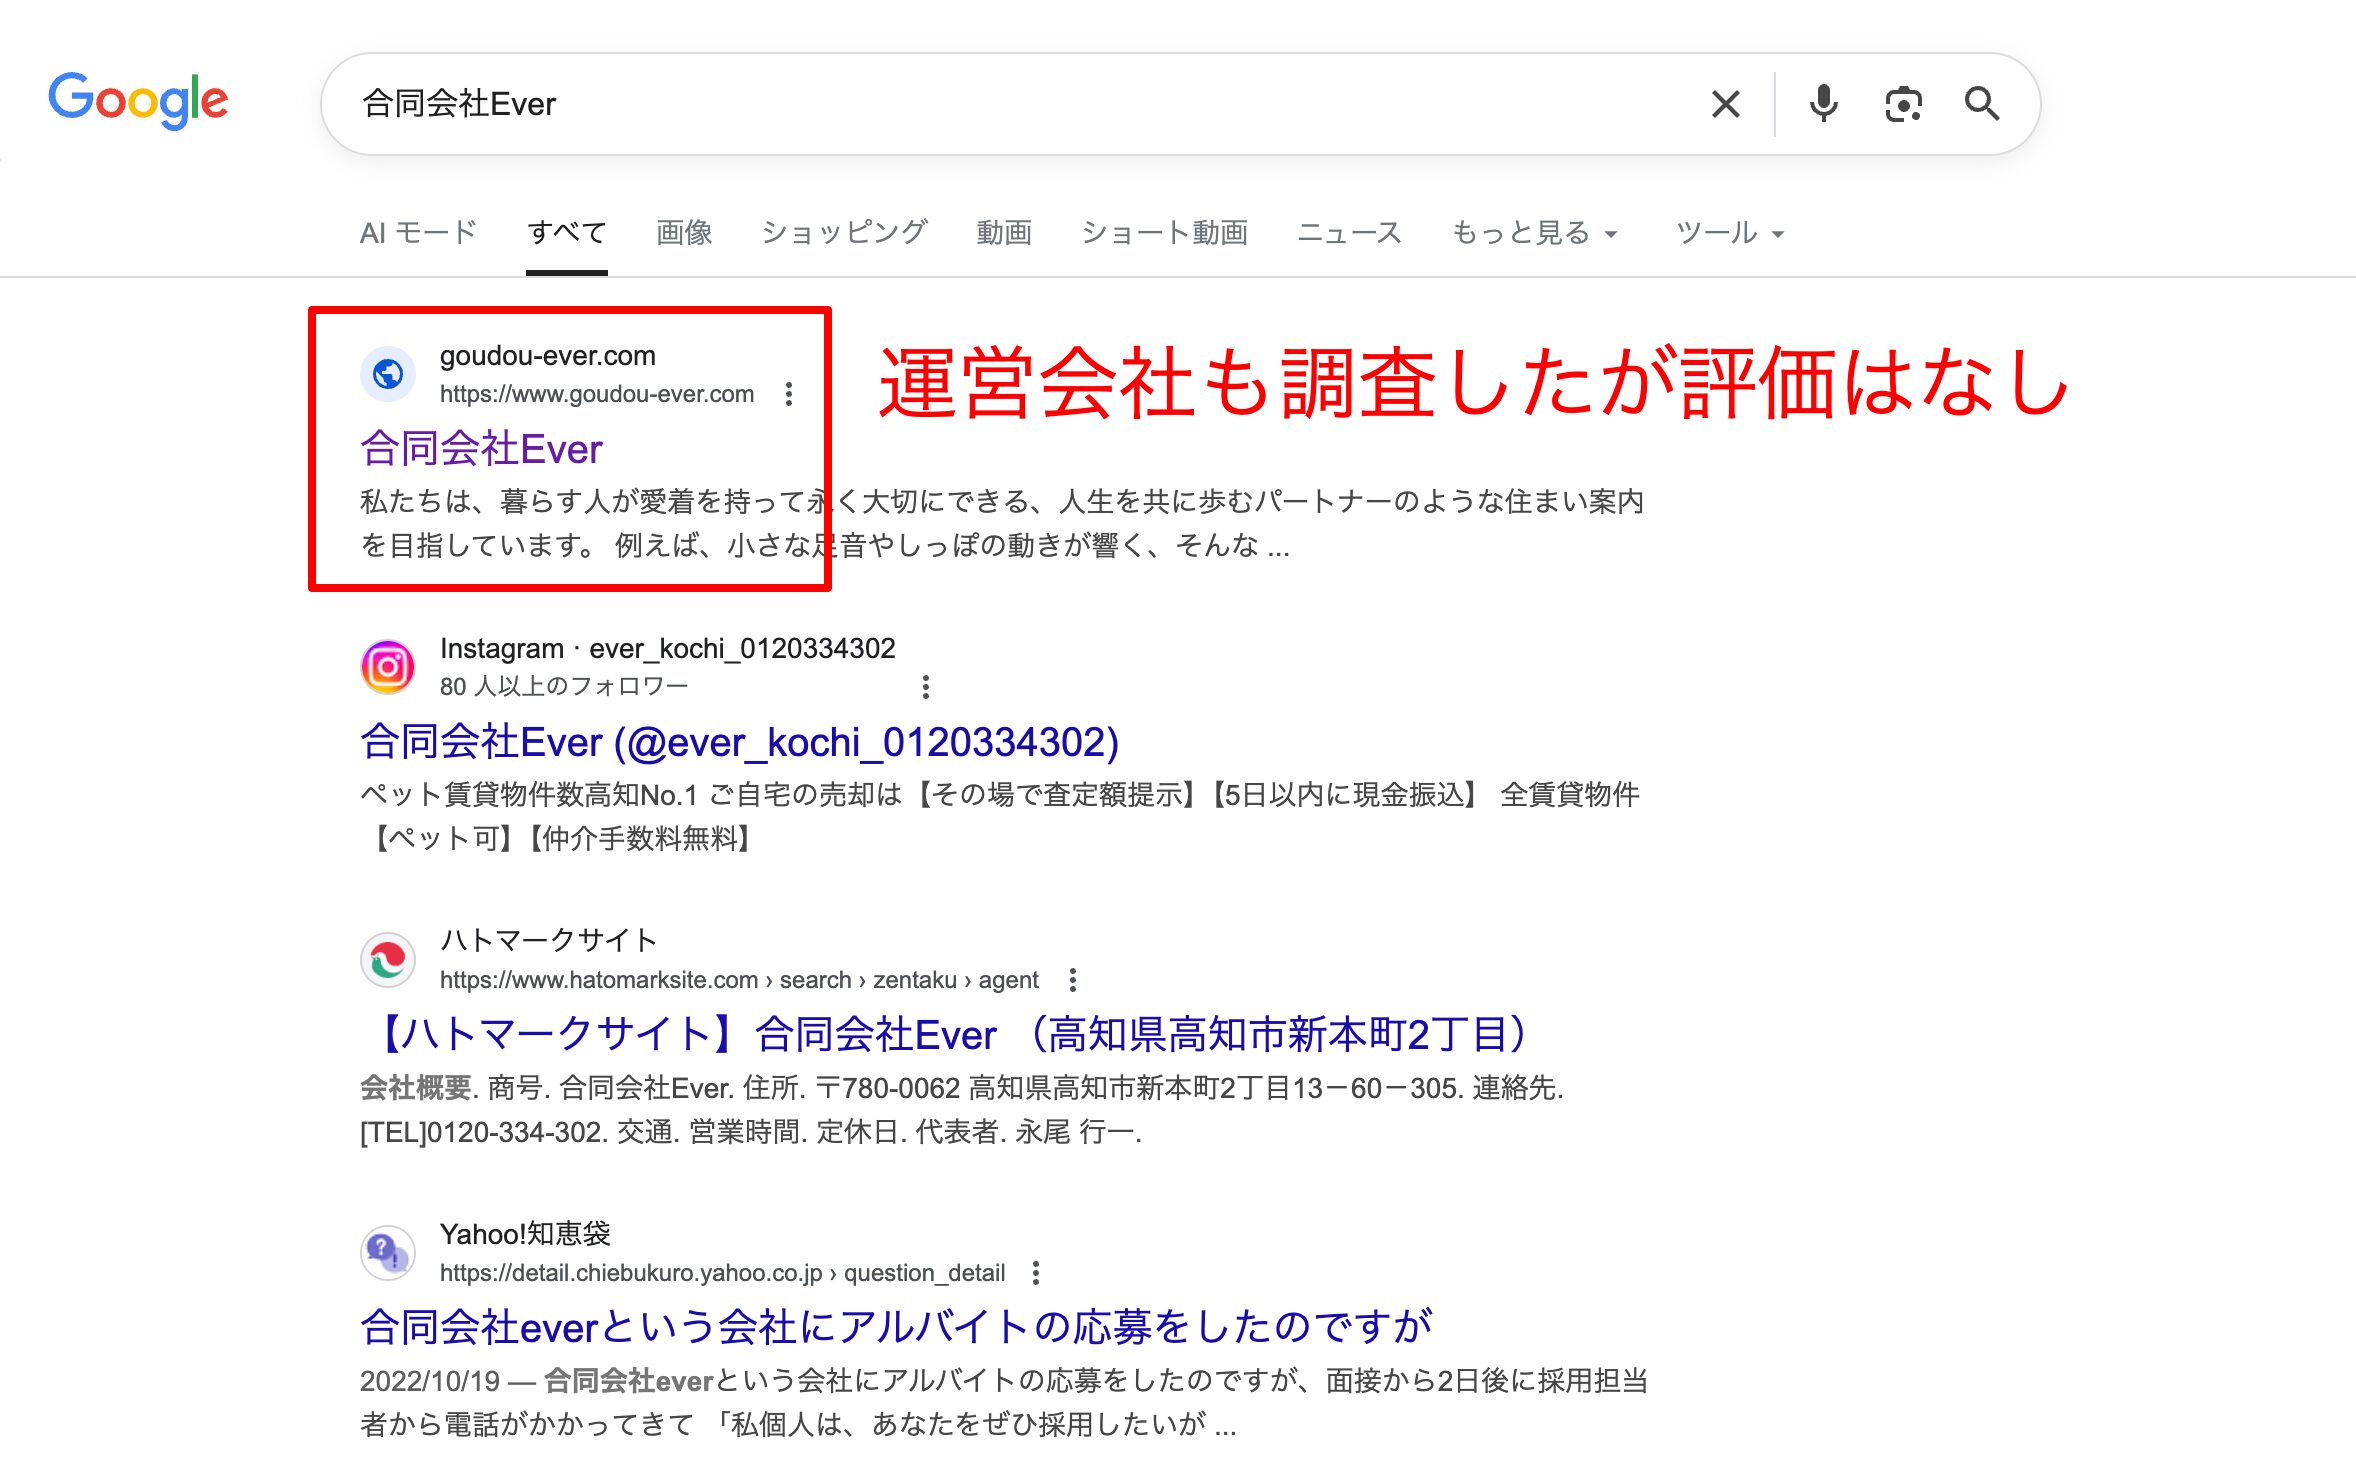Click the hatomarksite.com URL breadcrumb
This screenshot has width=2356, height=1458.
739,980
